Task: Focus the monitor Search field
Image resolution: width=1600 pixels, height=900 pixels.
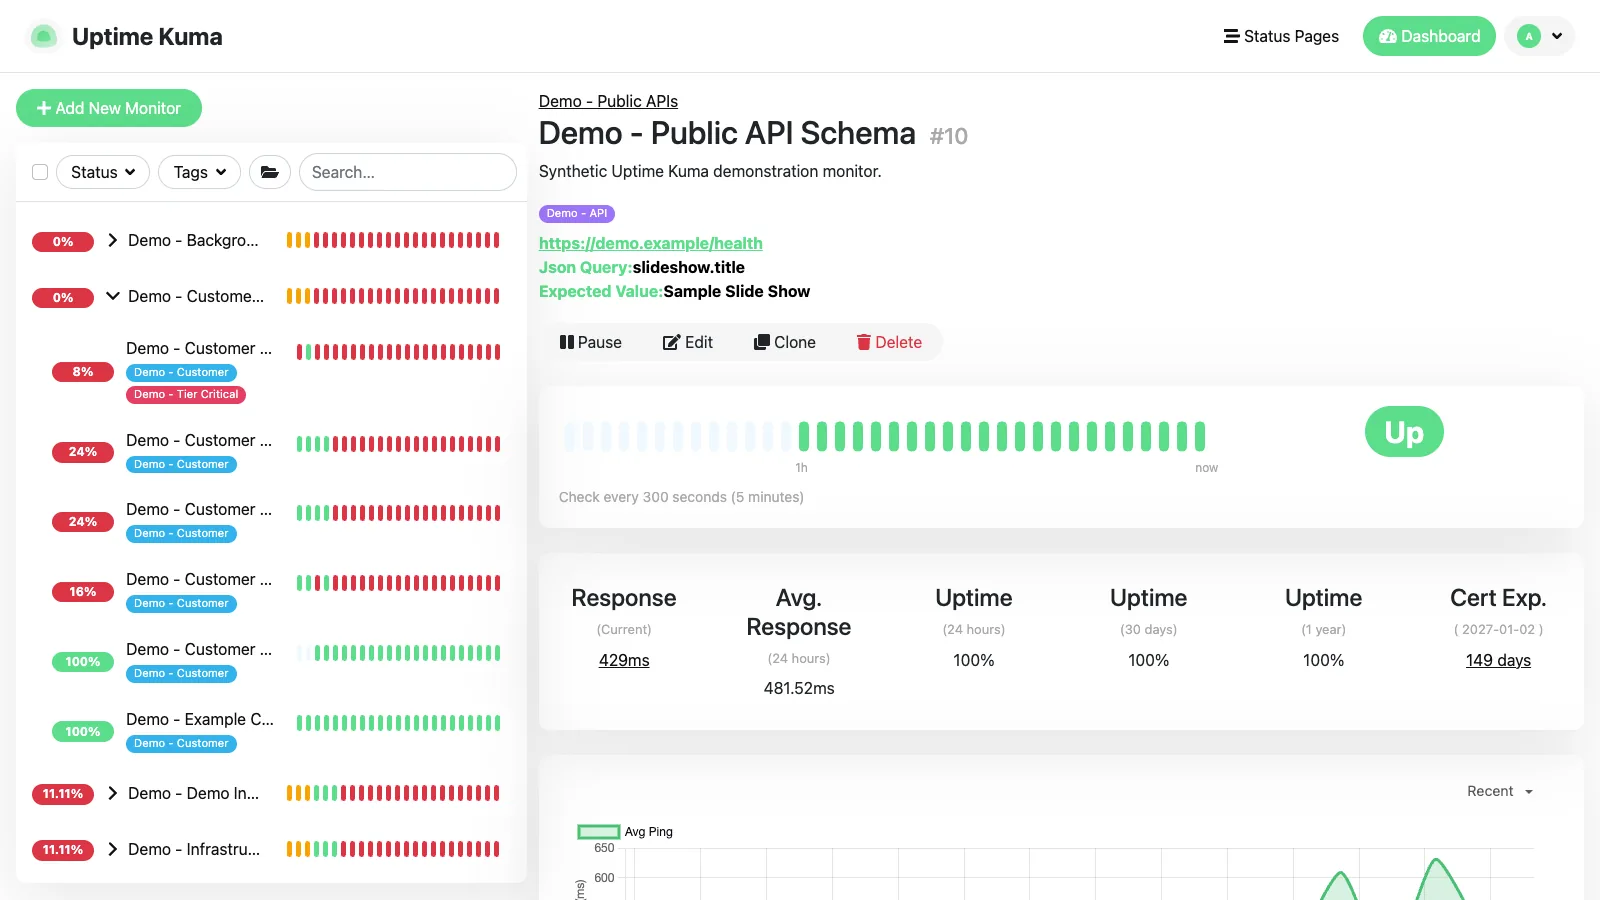Action: (408, 172)
